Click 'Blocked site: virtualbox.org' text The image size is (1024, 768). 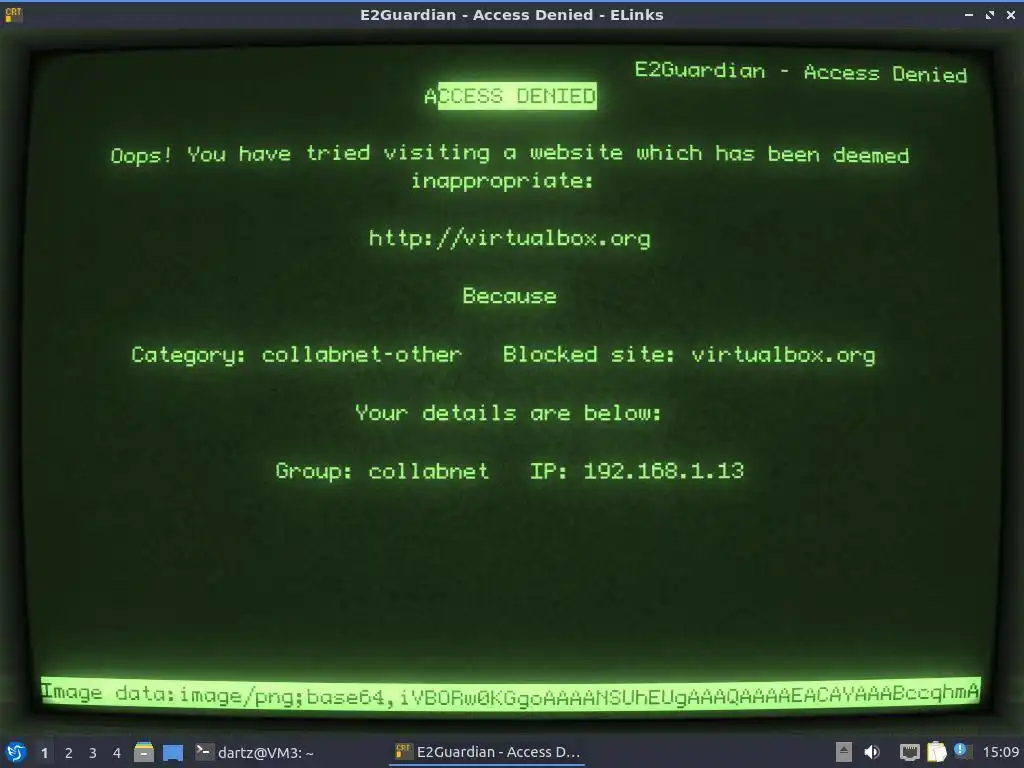click(x=689, y=355)
